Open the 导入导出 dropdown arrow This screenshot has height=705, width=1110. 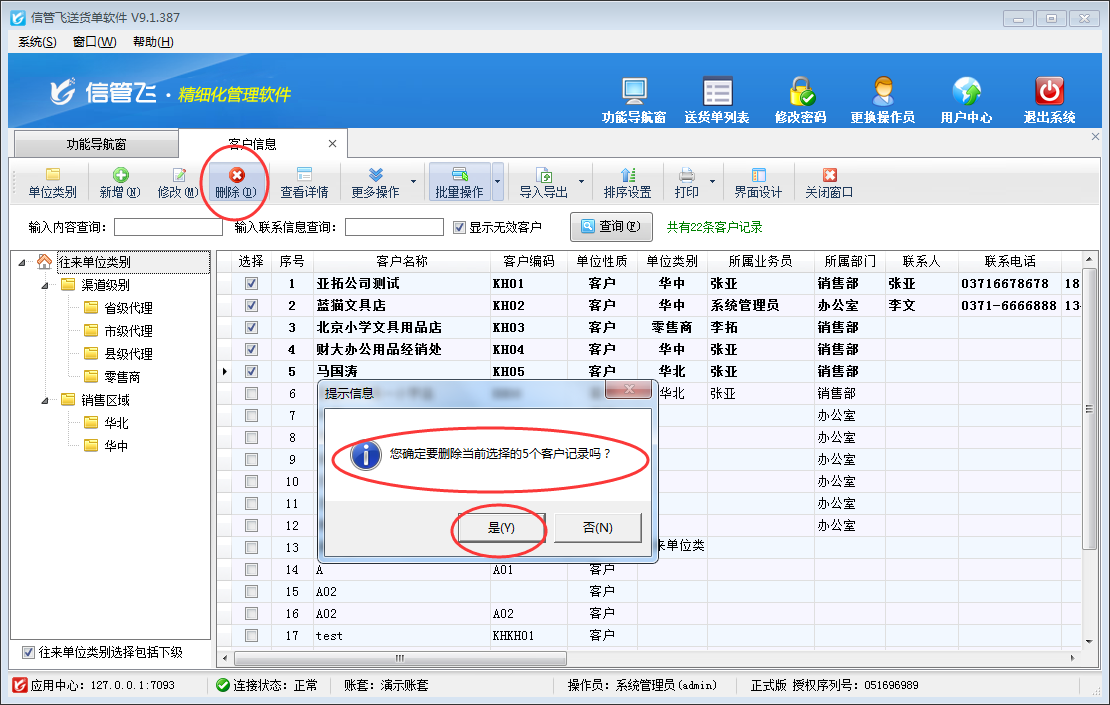coord(582,183)
